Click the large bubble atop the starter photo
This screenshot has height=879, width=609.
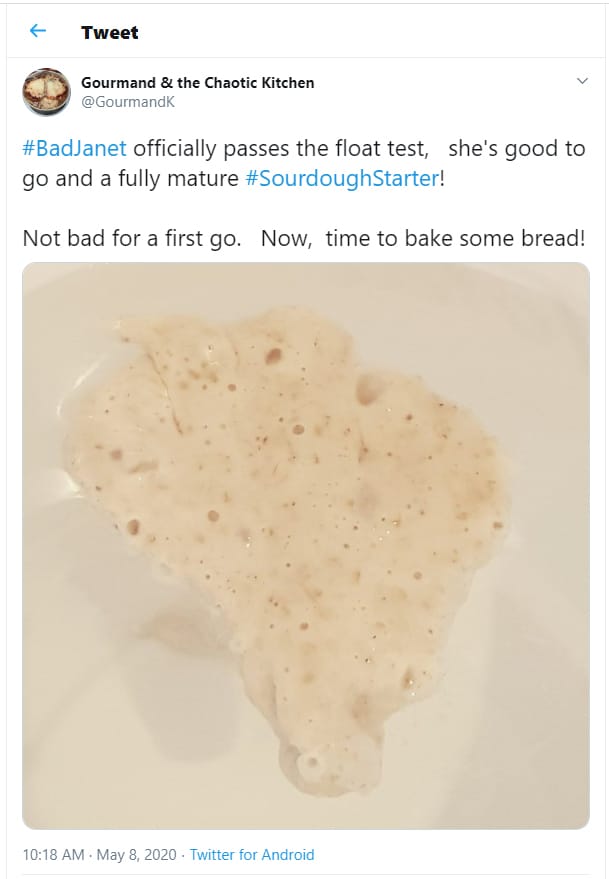(368, 390)
